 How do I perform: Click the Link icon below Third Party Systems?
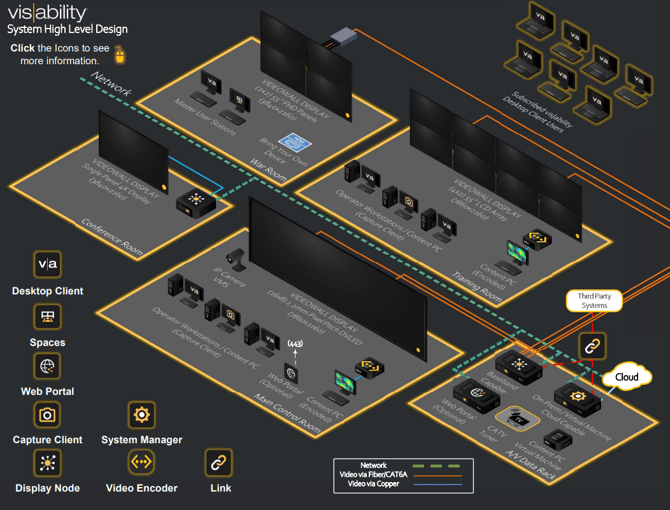click(592, 346)
